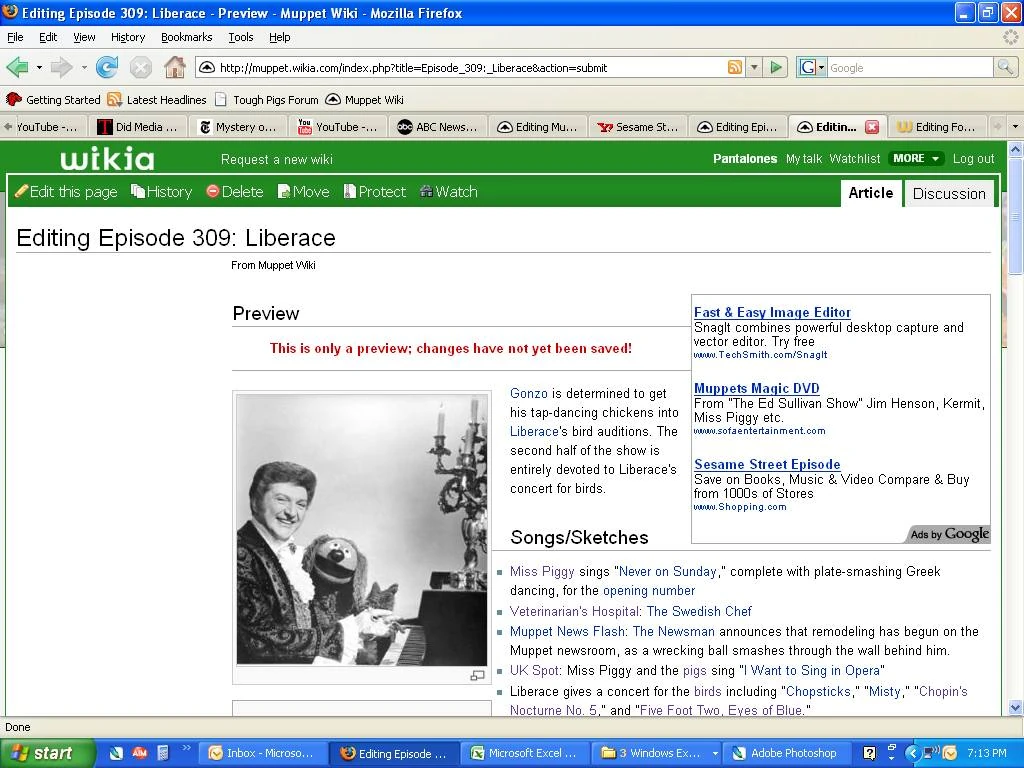
Task: Open the Help menu
Action: point(280,37)
